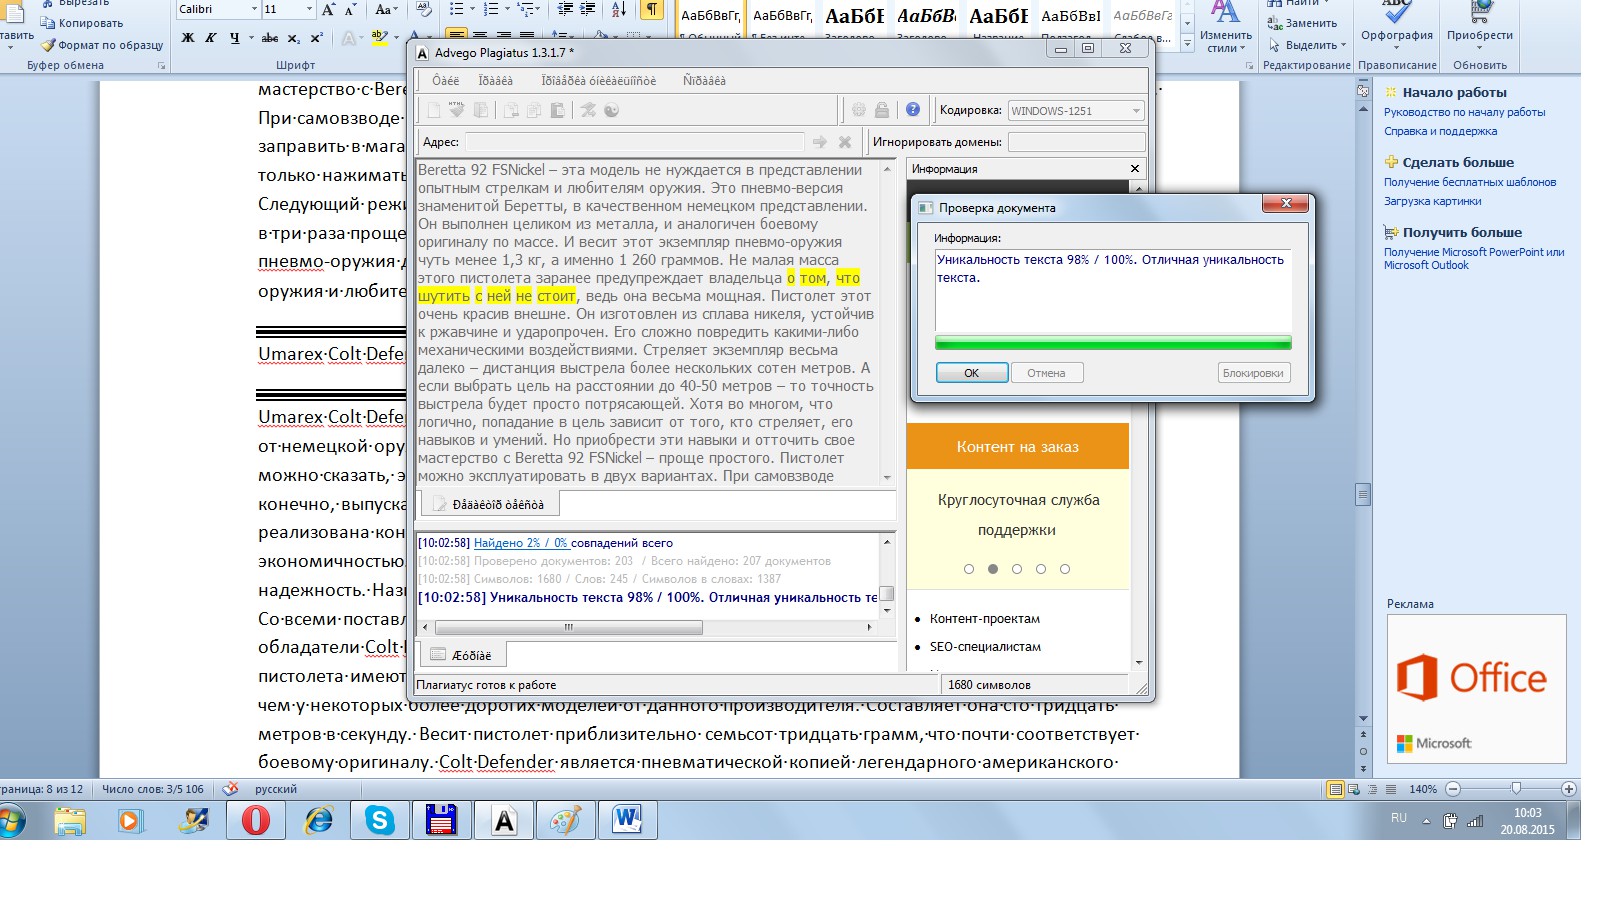The height and width of the screenshot is (900, 1600).
Task: Select the text editor tab in Plagiatus
Action: pyautogui.click(x=488, y=504)
